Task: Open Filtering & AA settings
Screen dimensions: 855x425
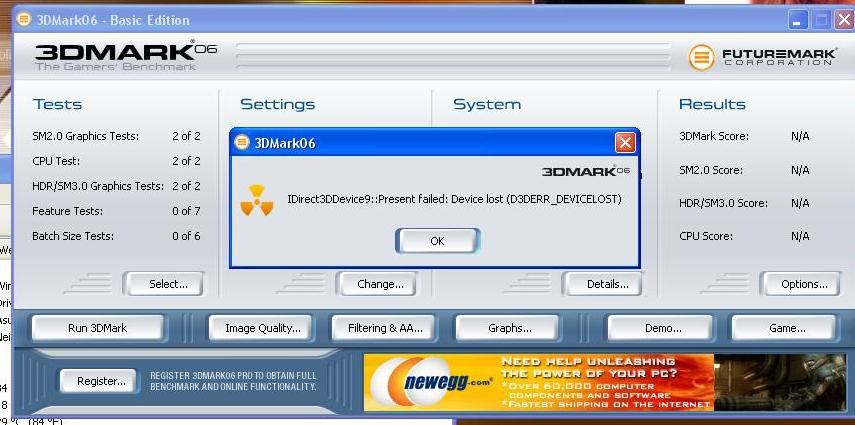Action: [x=385, y=328]
